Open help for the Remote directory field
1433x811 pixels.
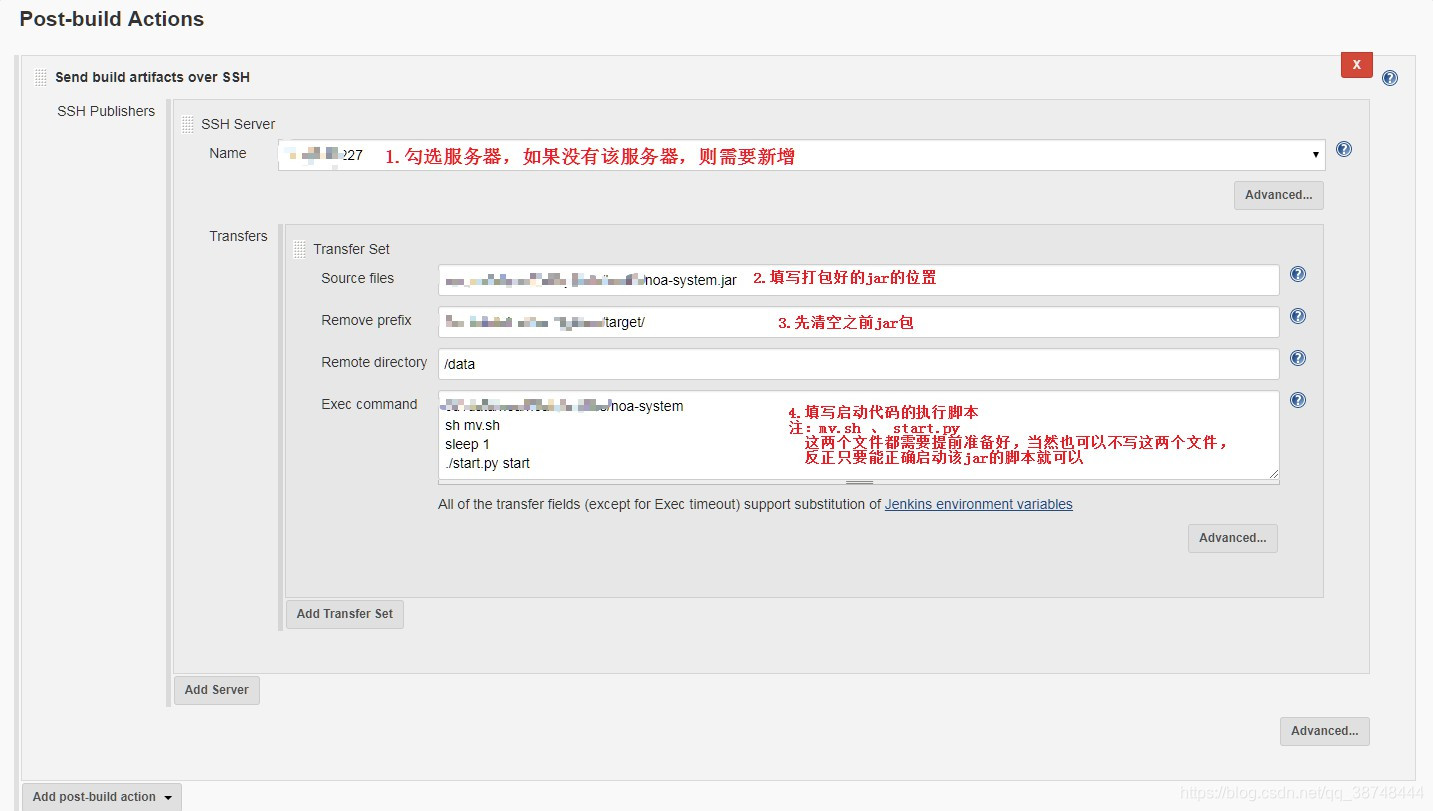tap(1298, 358)
